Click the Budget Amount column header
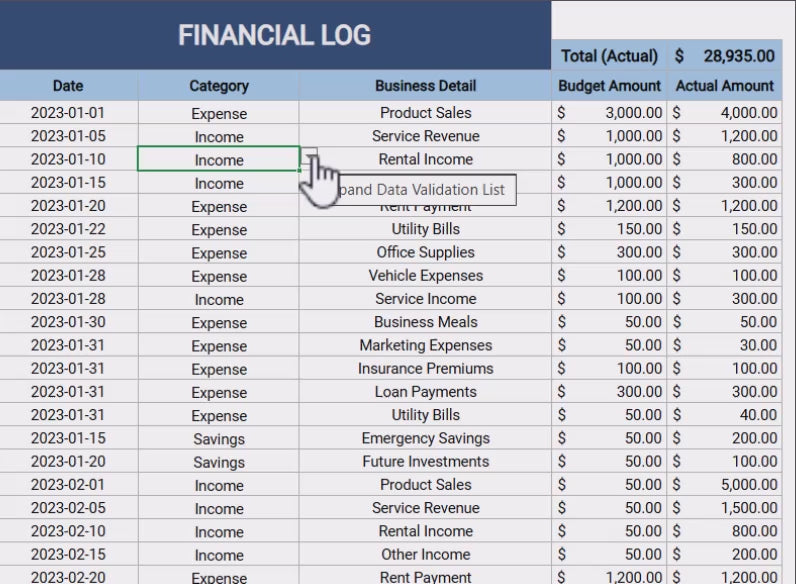The height and width of the screenshot is (584, 796). tap(609, 85)
